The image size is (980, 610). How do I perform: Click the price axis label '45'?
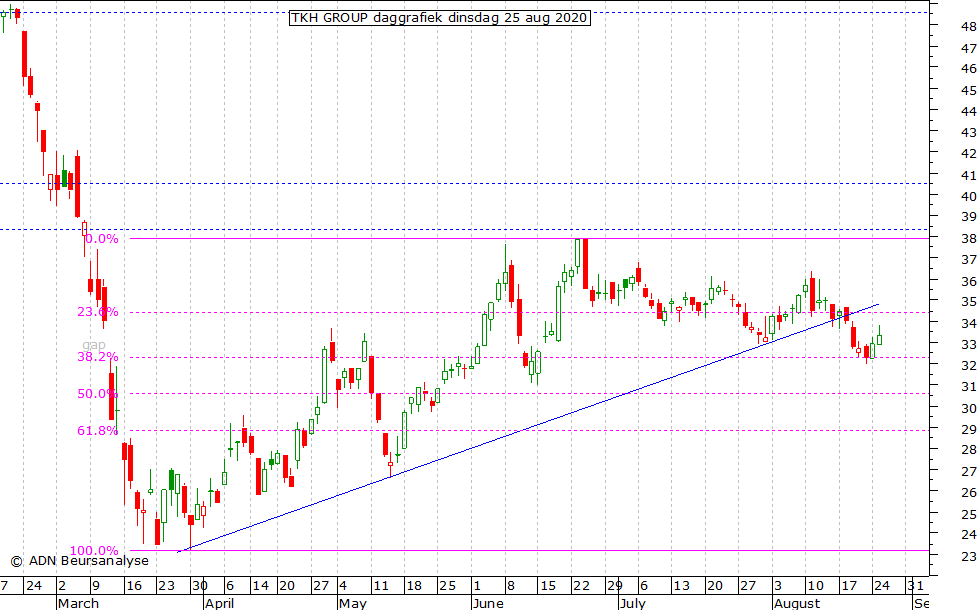click(969, 91)
